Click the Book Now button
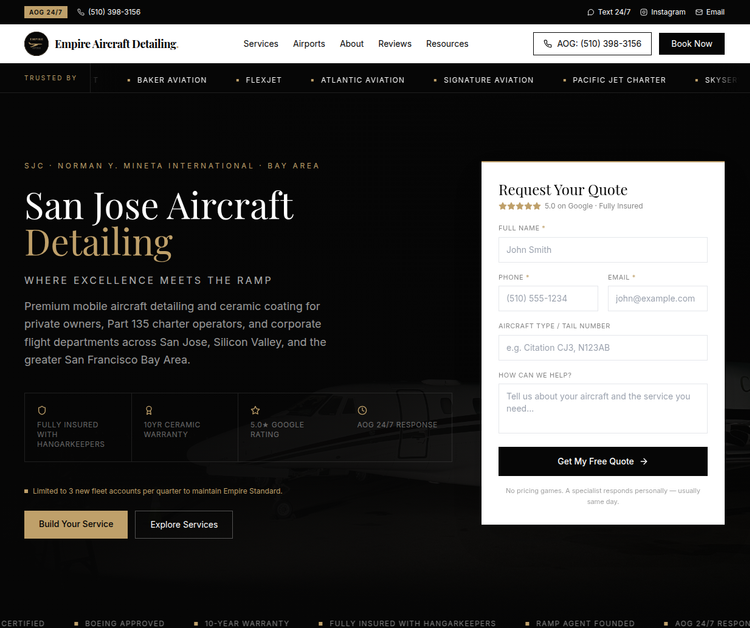This screenshot has width=750, height=628. (692, 44)
